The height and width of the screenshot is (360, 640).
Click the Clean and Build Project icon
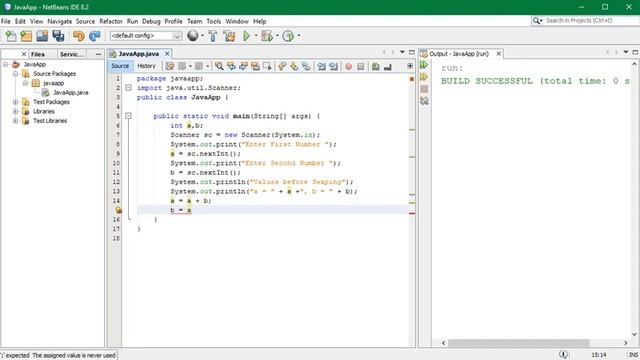(229, 36)
